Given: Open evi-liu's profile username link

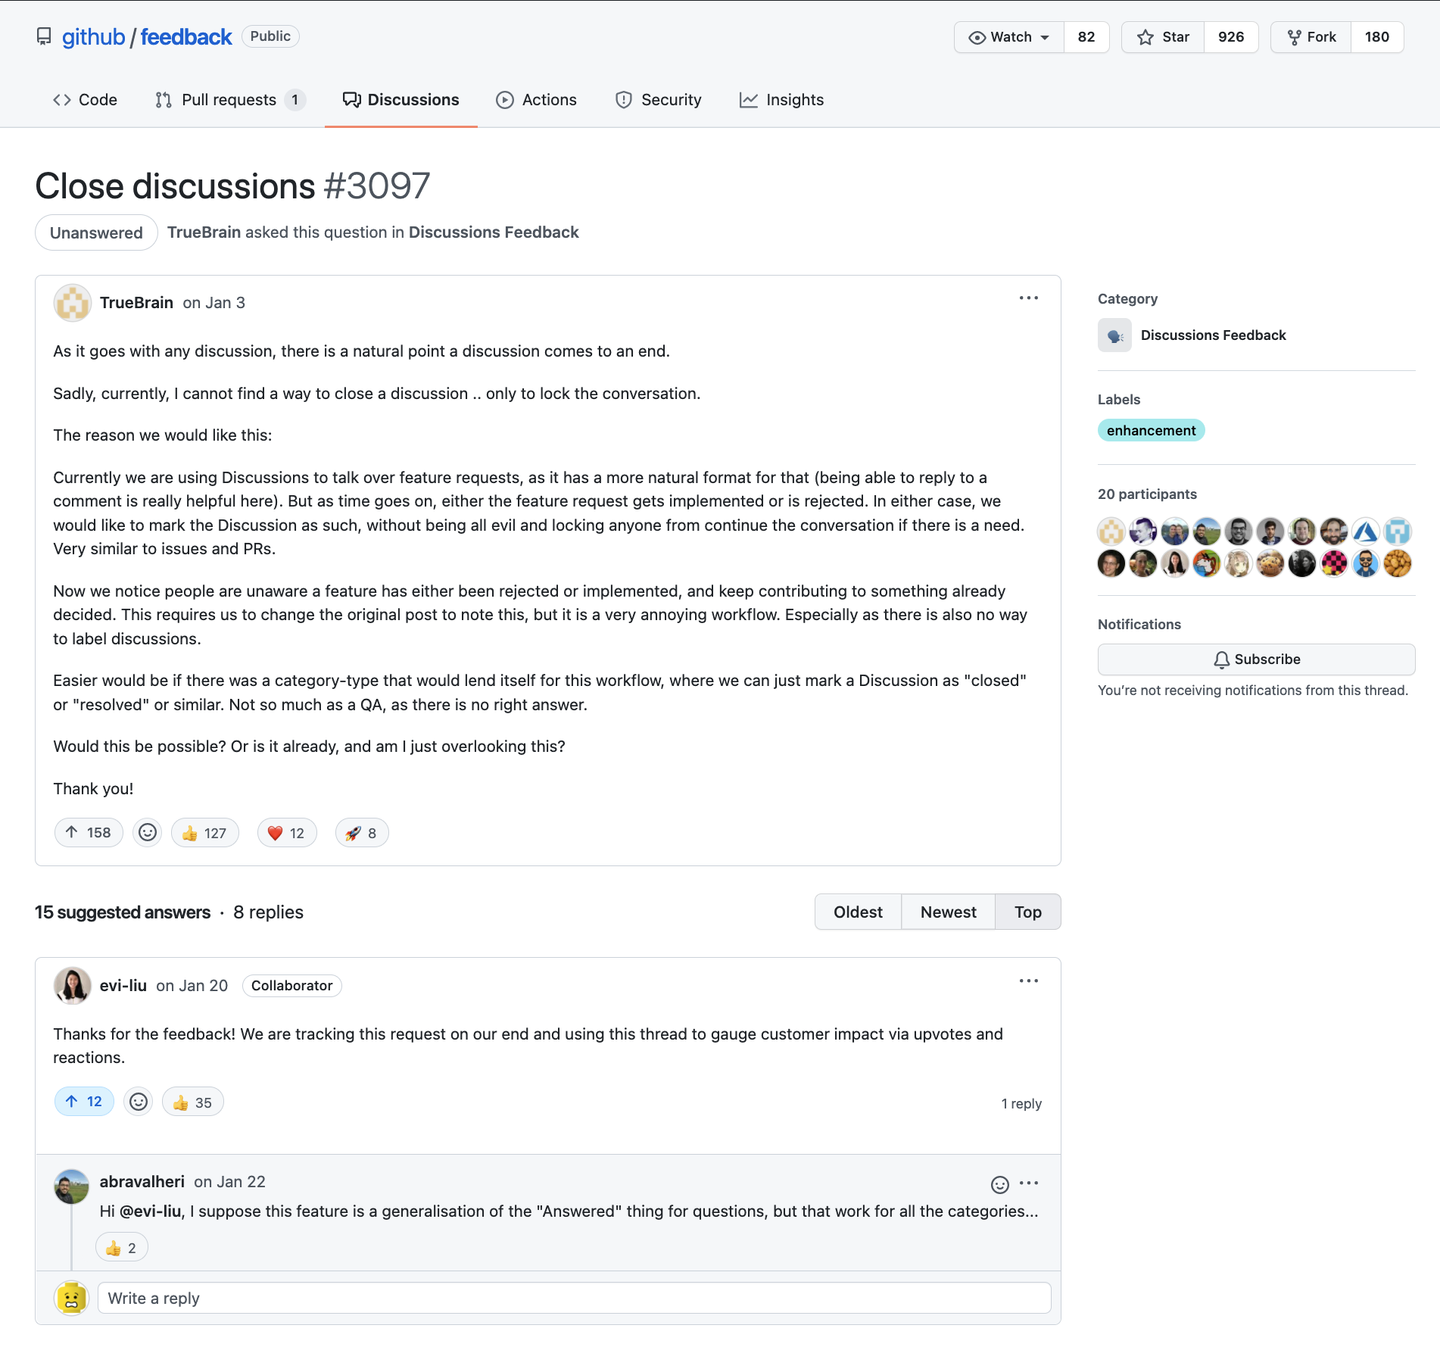Looking at the screenshot, I should click(123, 986).
